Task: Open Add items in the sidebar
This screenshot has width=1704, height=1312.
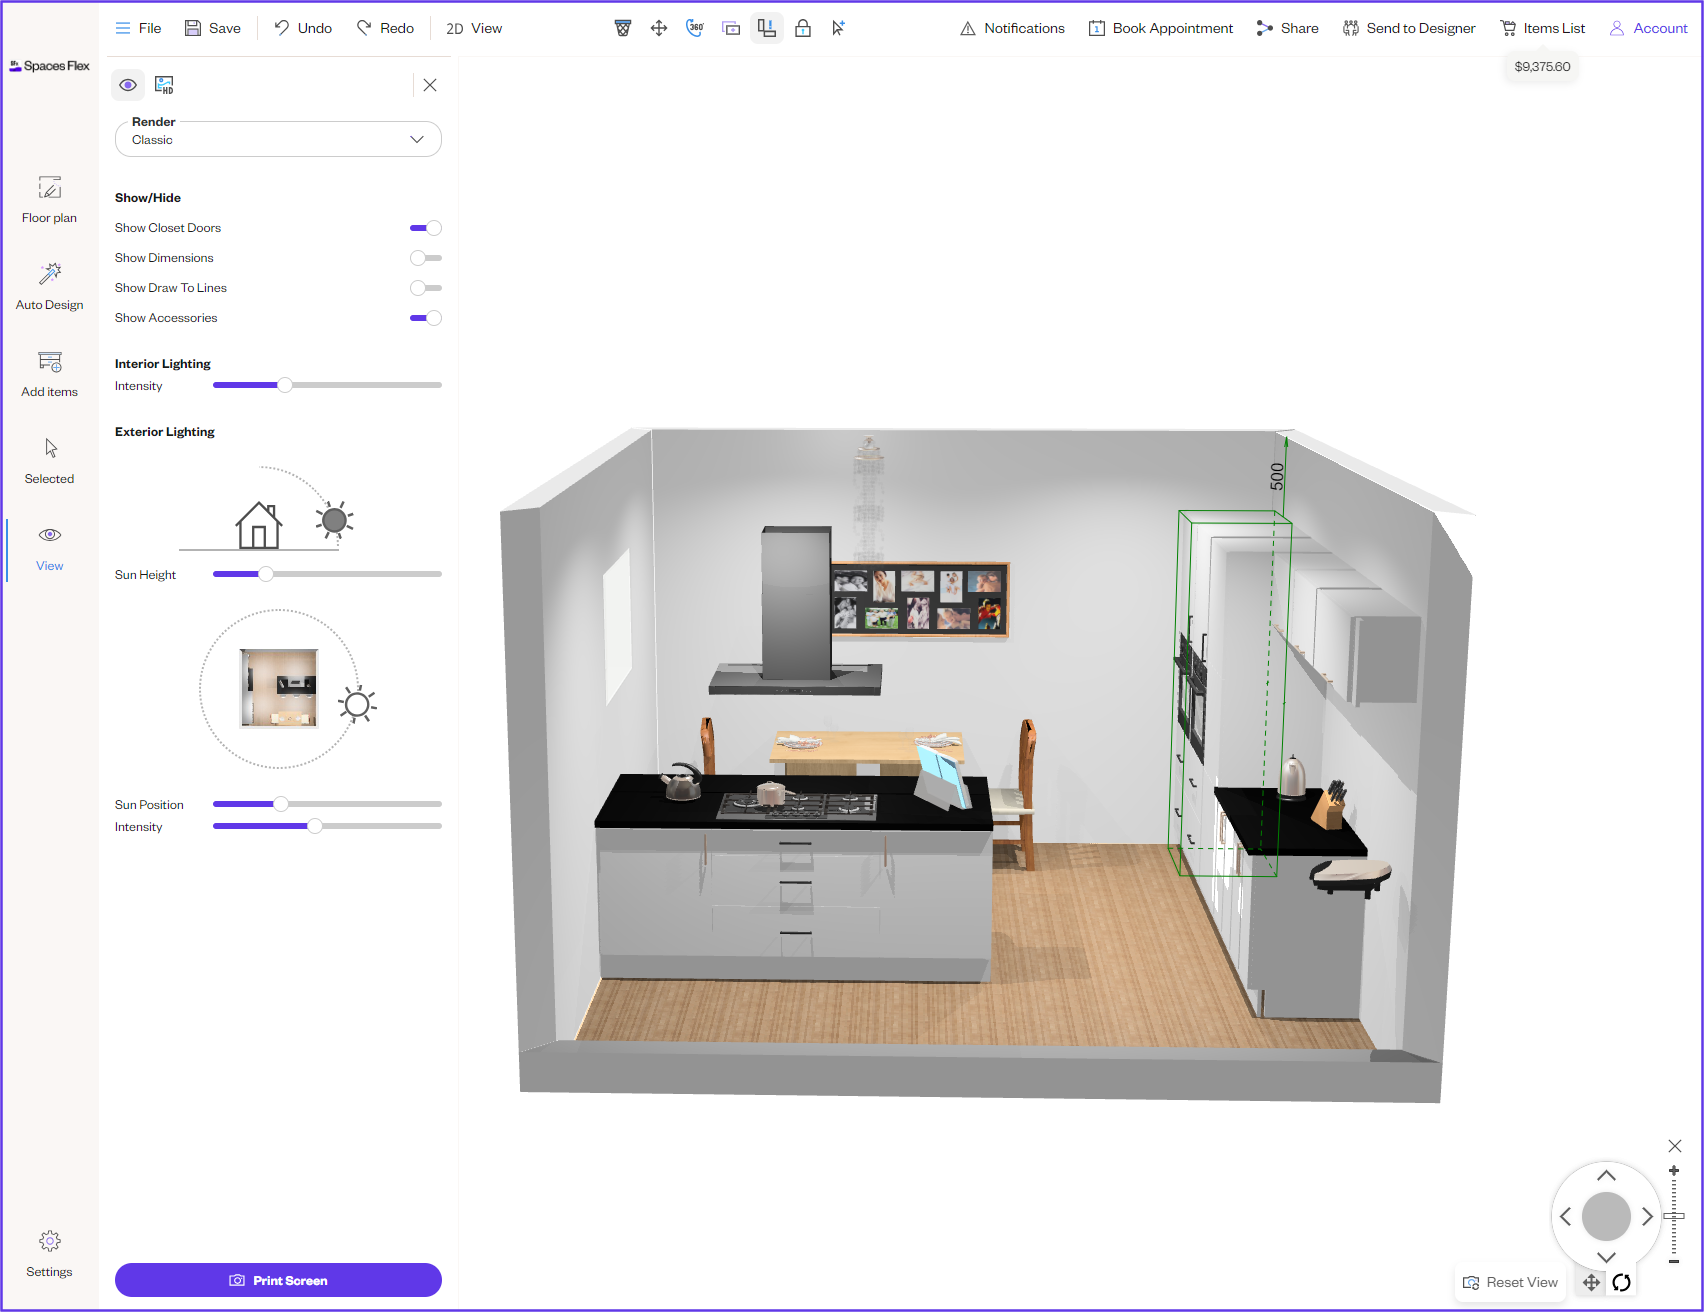Action: click(49, 373)
